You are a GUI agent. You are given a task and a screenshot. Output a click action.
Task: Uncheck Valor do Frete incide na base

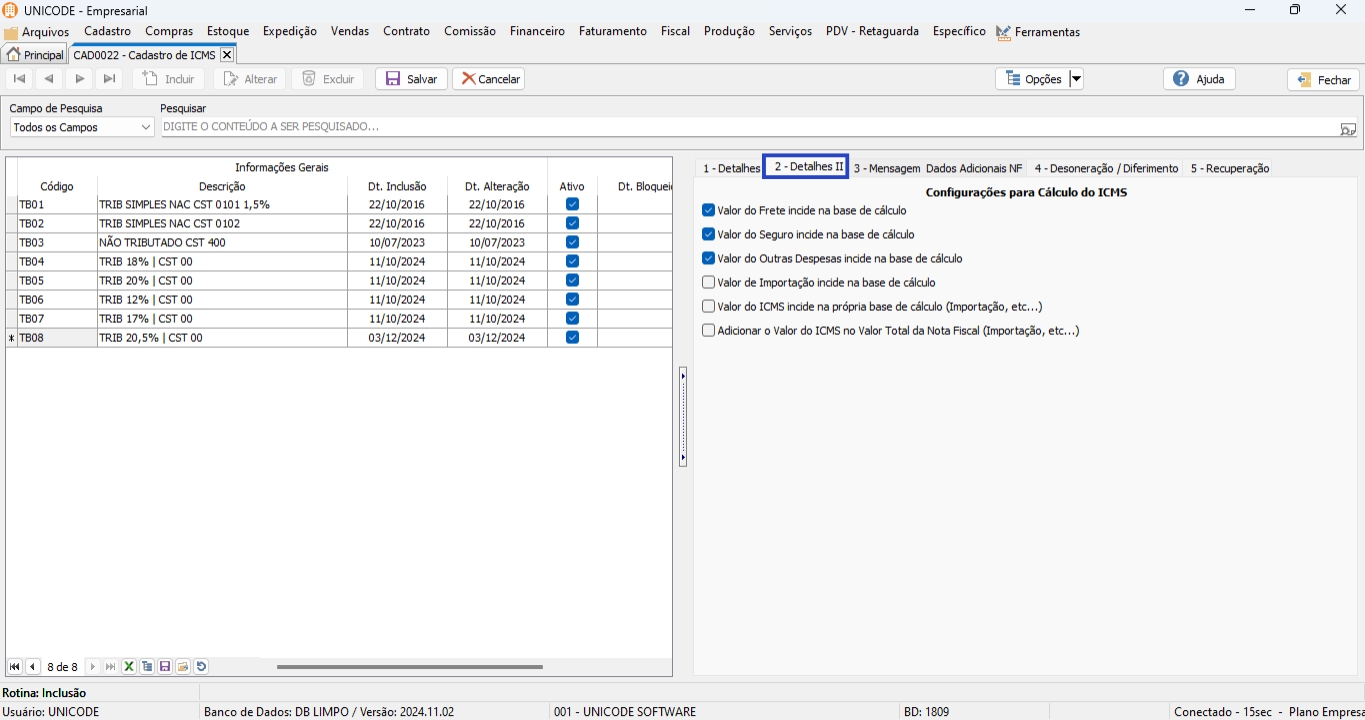tap(709, 211)
